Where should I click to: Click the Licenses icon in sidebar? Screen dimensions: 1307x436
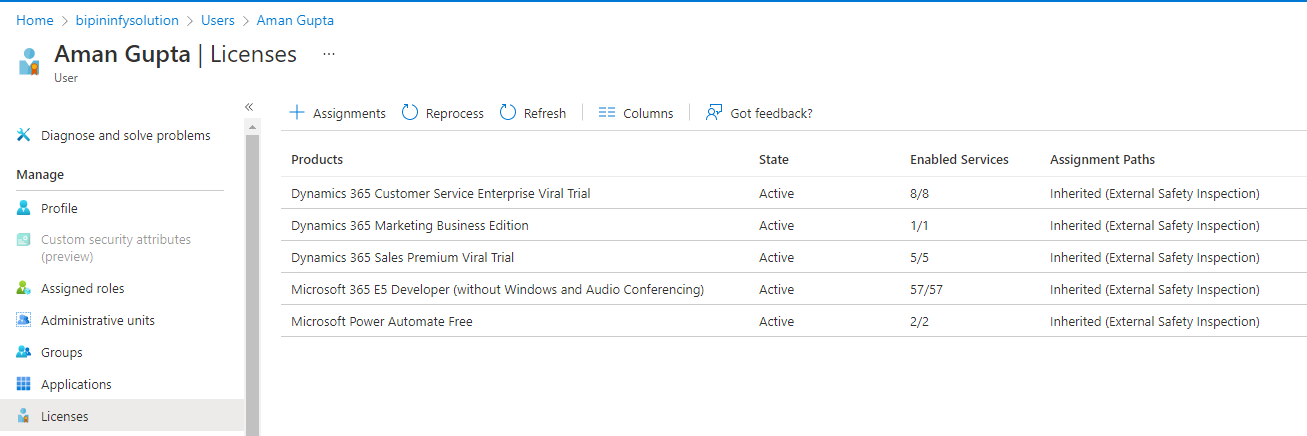click(24, 416)
